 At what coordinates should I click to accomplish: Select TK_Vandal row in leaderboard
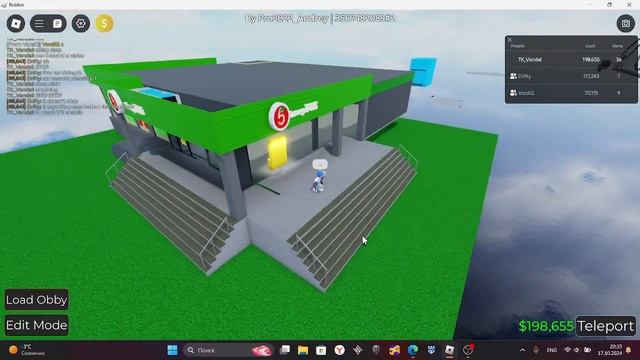571,60
